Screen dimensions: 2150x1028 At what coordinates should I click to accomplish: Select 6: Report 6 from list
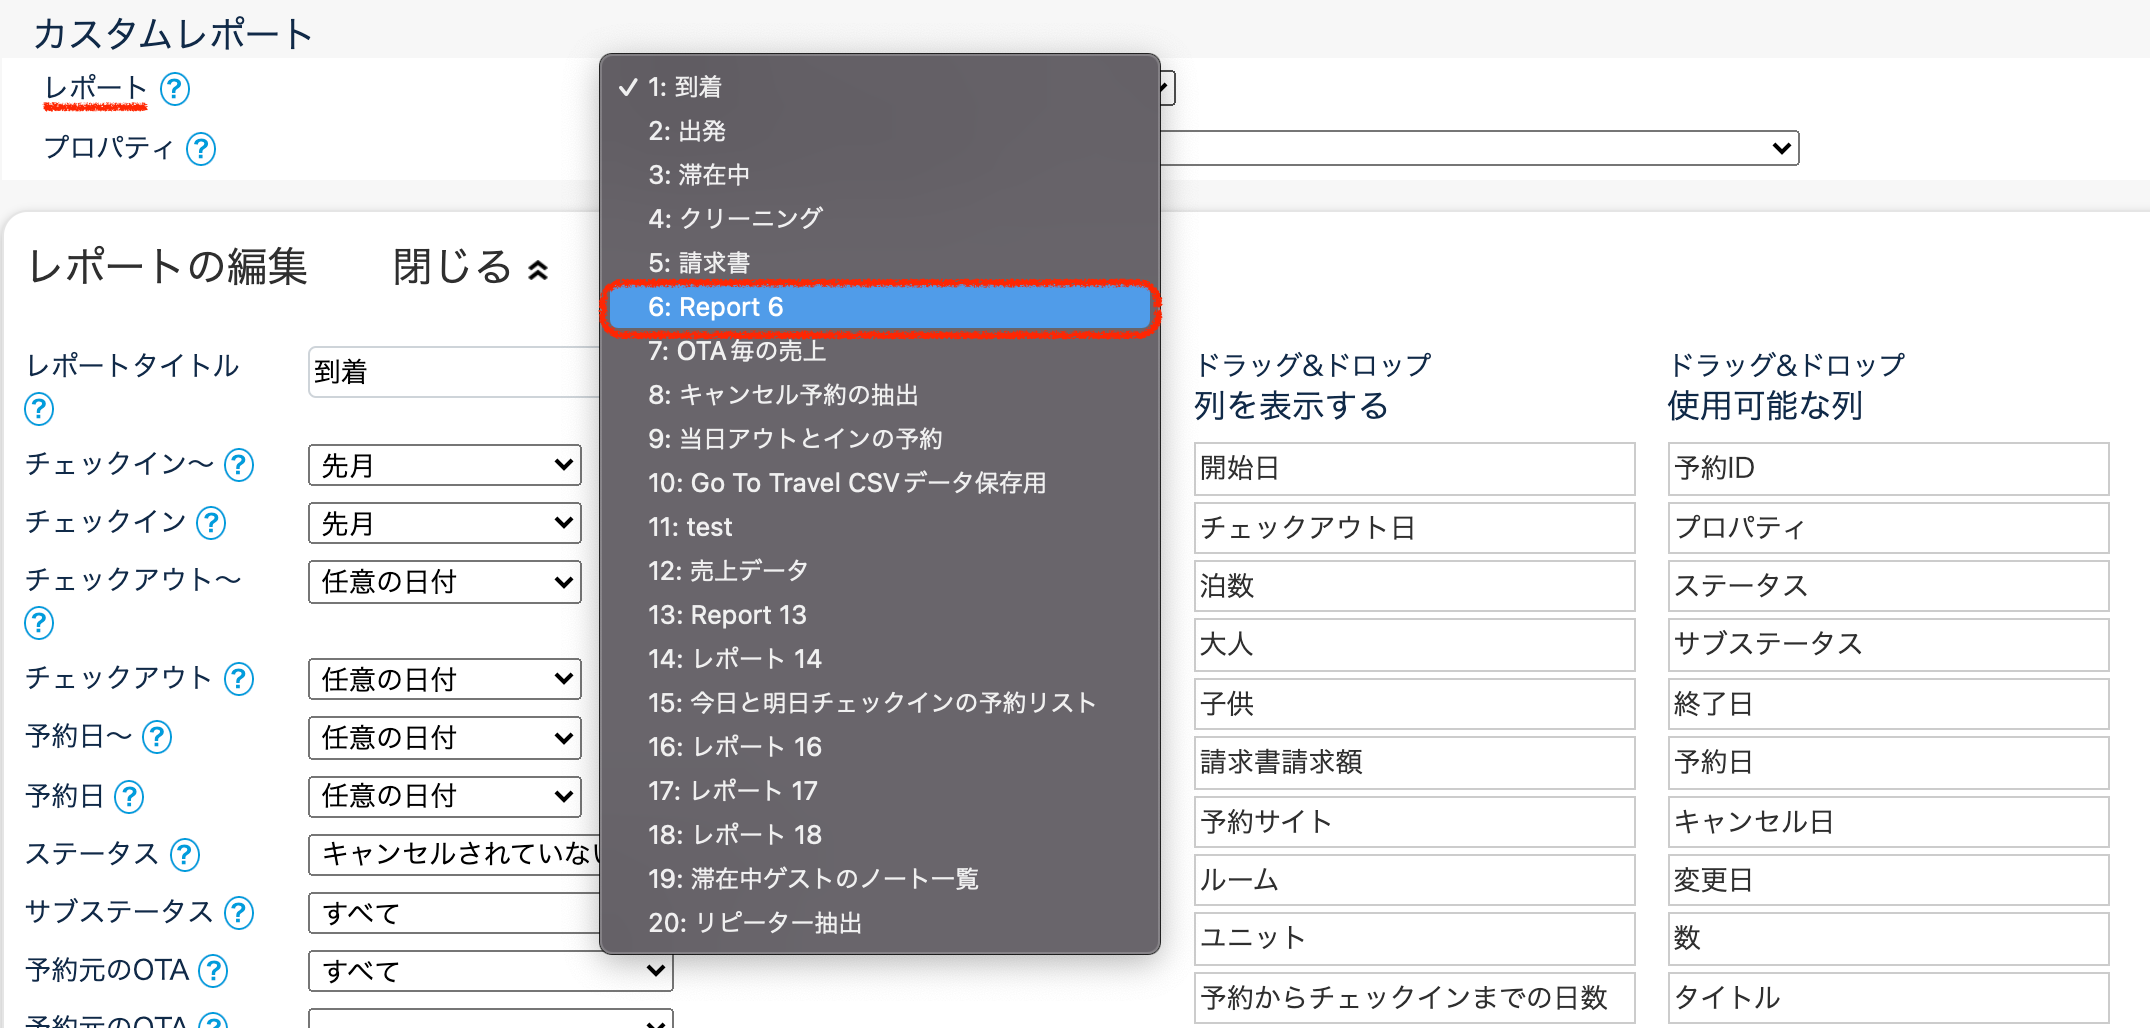[880, 307]
